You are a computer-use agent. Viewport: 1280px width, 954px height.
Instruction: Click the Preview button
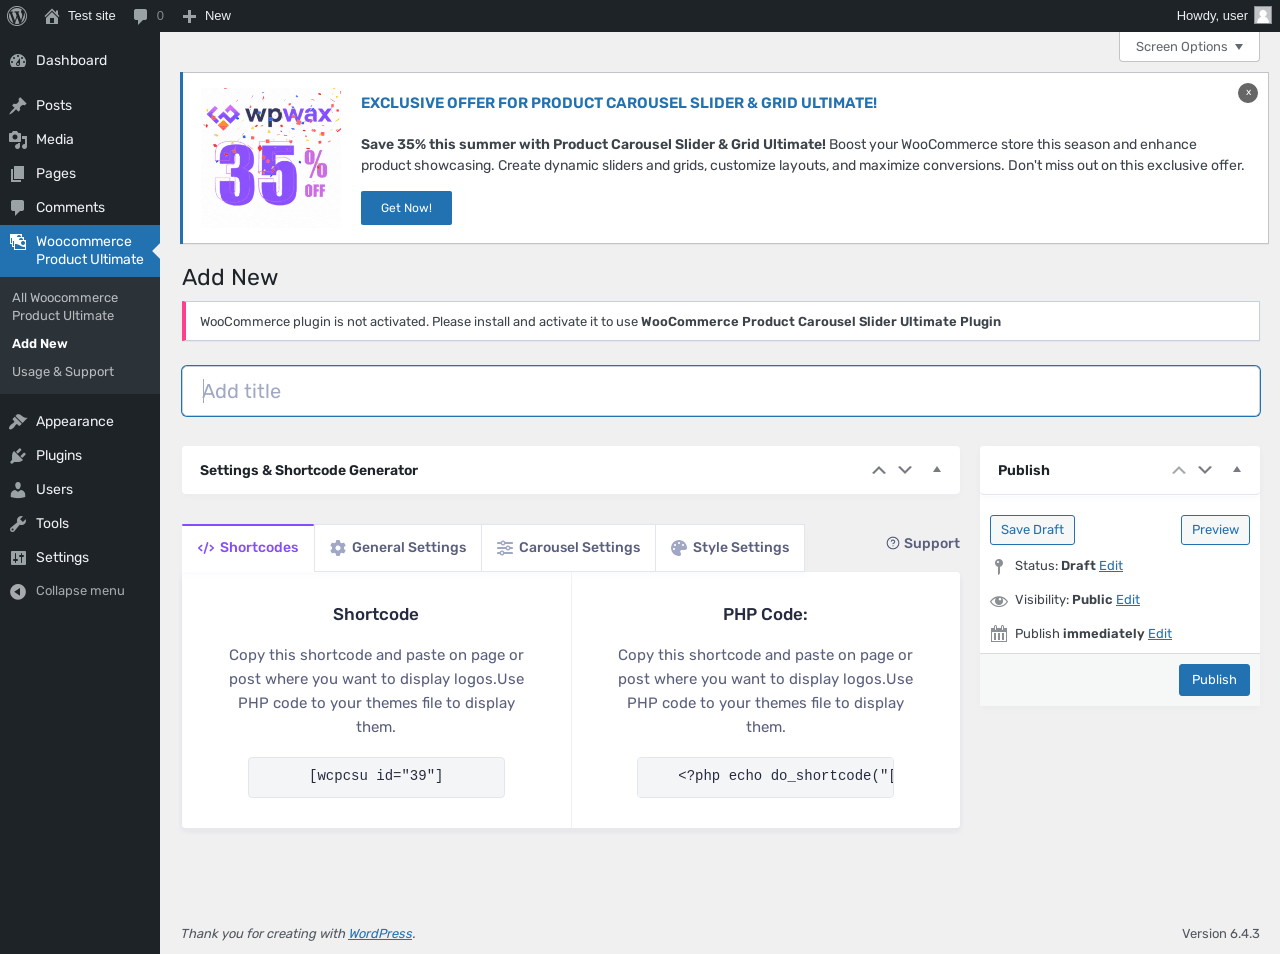coord(1215,530)
